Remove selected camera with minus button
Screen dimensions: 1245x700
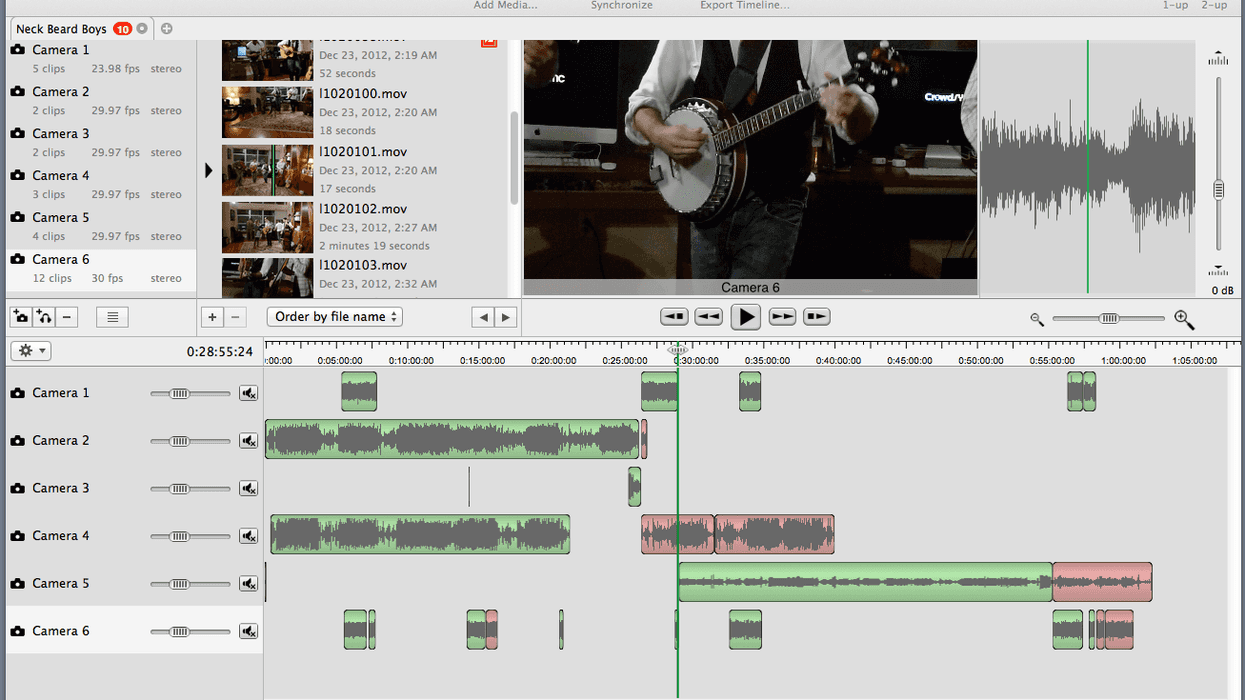click(66, 317)
